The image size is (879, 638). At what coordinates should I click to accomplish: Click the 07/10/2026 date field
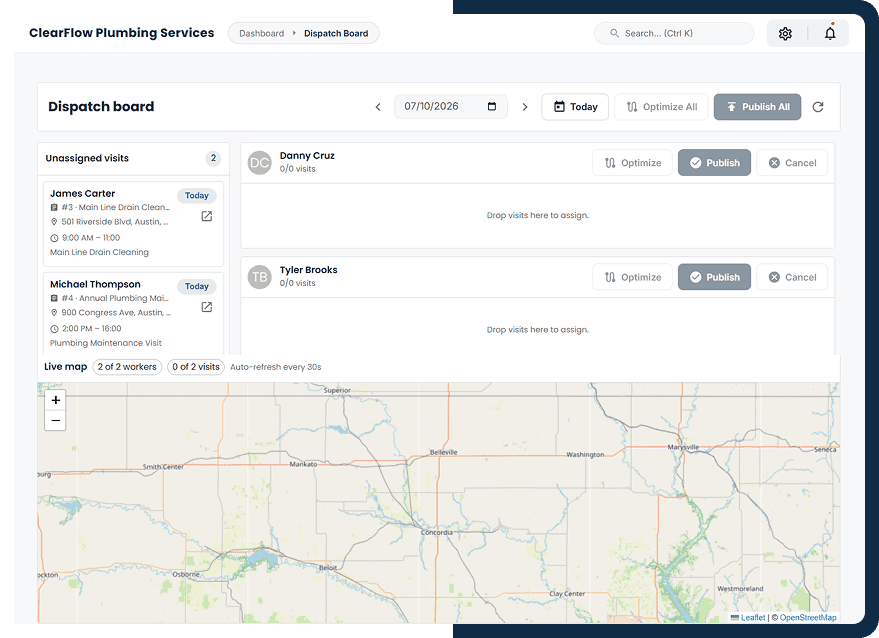click(451, 107)
